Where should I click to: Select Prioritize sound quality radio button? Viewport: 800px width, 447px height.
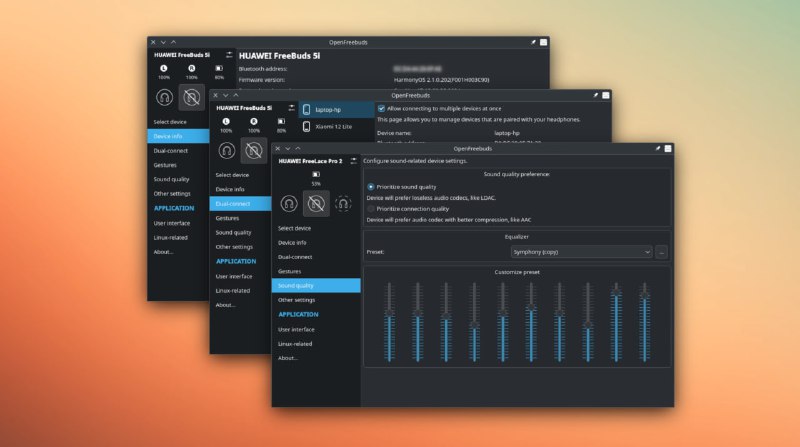(x=371, y=186)
